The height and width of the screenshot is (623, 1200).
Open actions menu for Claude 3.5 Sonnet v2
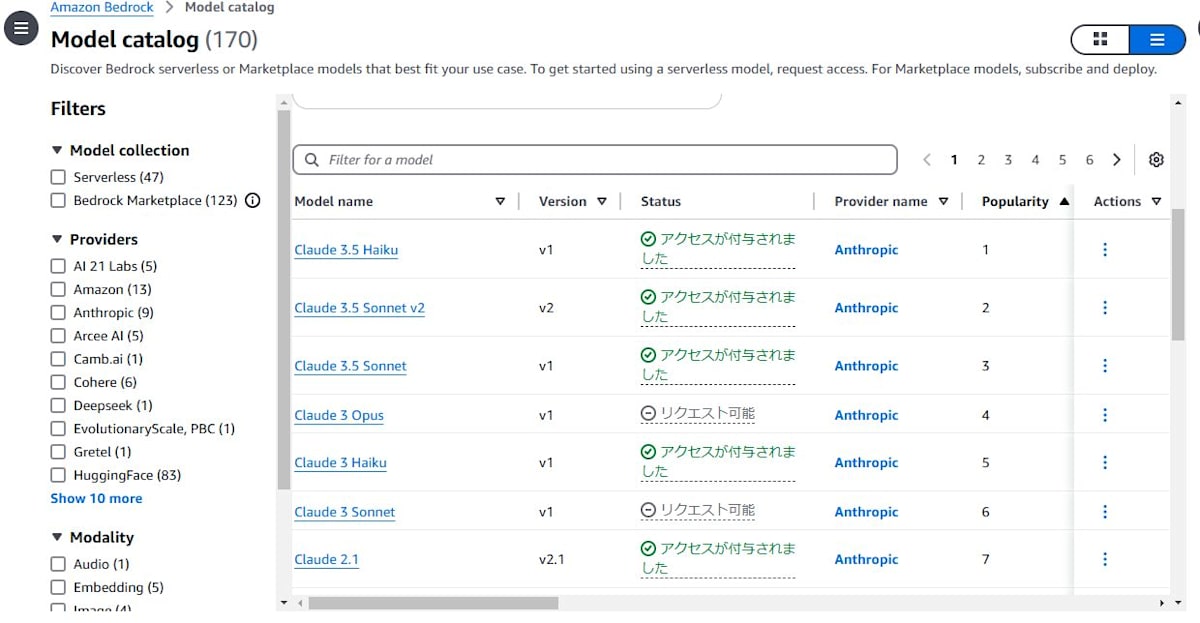[1105, 308]
